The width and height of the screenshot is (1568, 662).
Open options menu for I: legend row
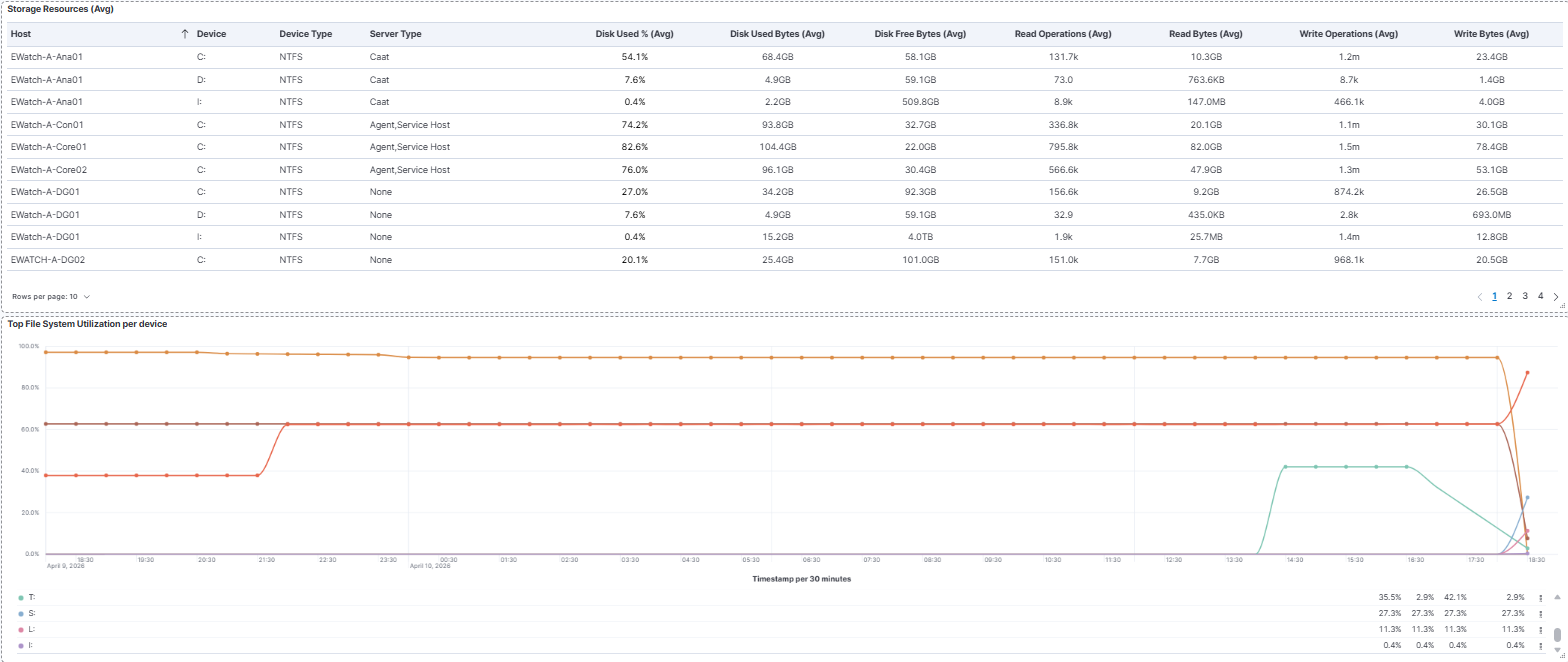(1541, 645)
